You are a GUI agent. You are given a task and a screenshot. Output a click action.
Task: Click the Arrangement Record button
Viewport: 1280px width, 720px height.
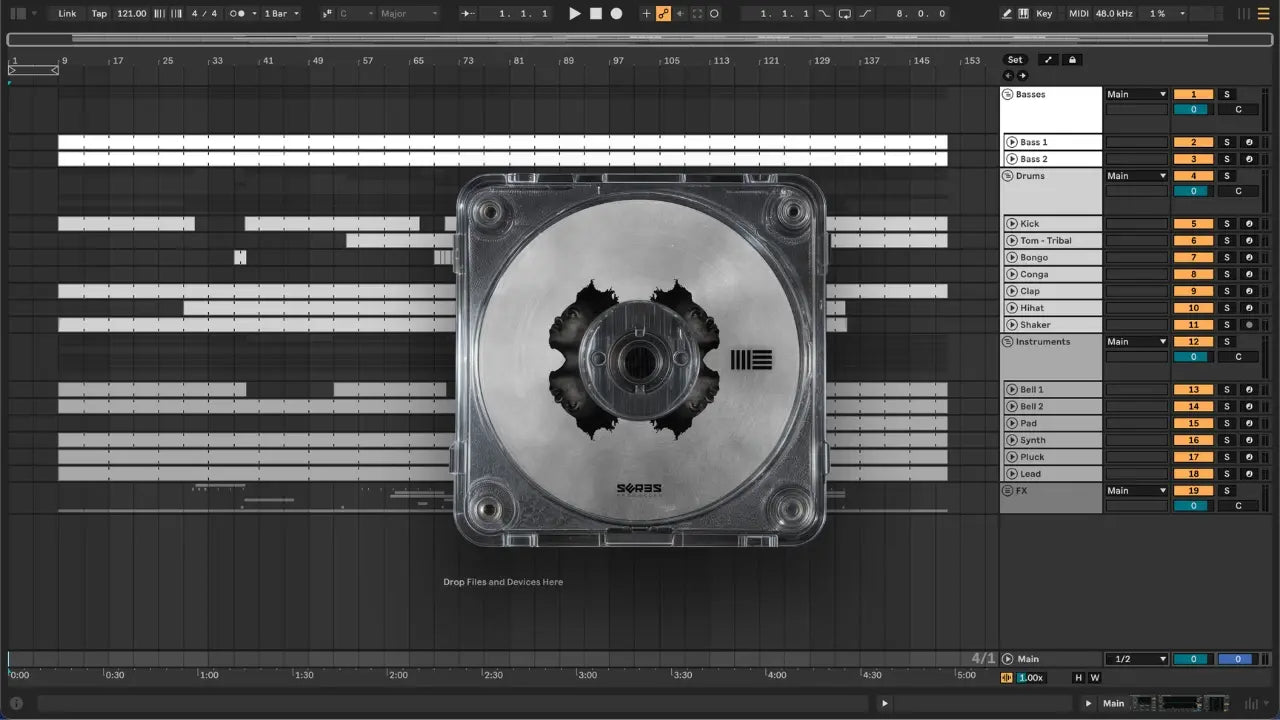(x=616, y=14)
